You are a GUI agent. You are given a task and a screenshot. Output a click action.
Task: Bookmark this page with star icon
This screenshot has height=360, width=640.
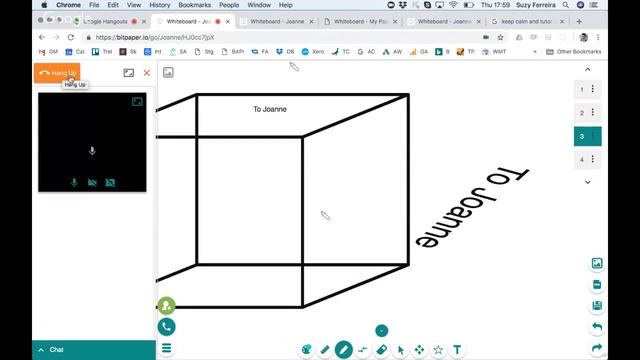coord(500,38)
